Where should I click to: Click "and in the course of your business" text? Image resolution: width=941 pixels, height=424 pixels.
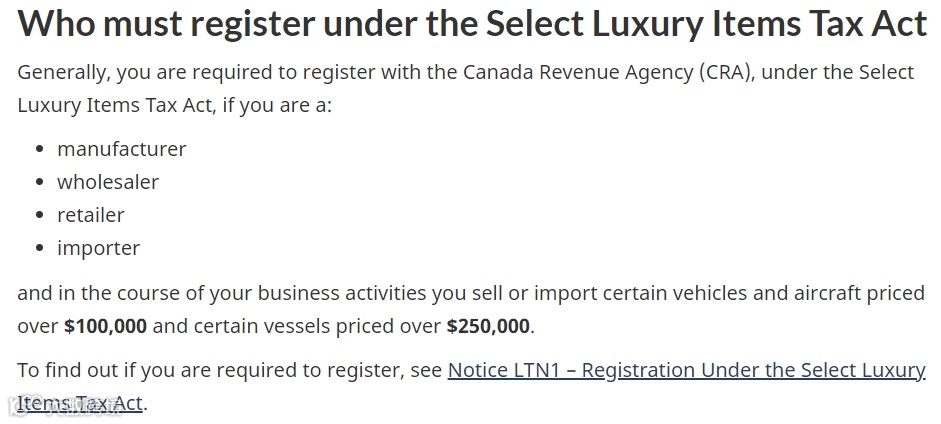point(160,293)
